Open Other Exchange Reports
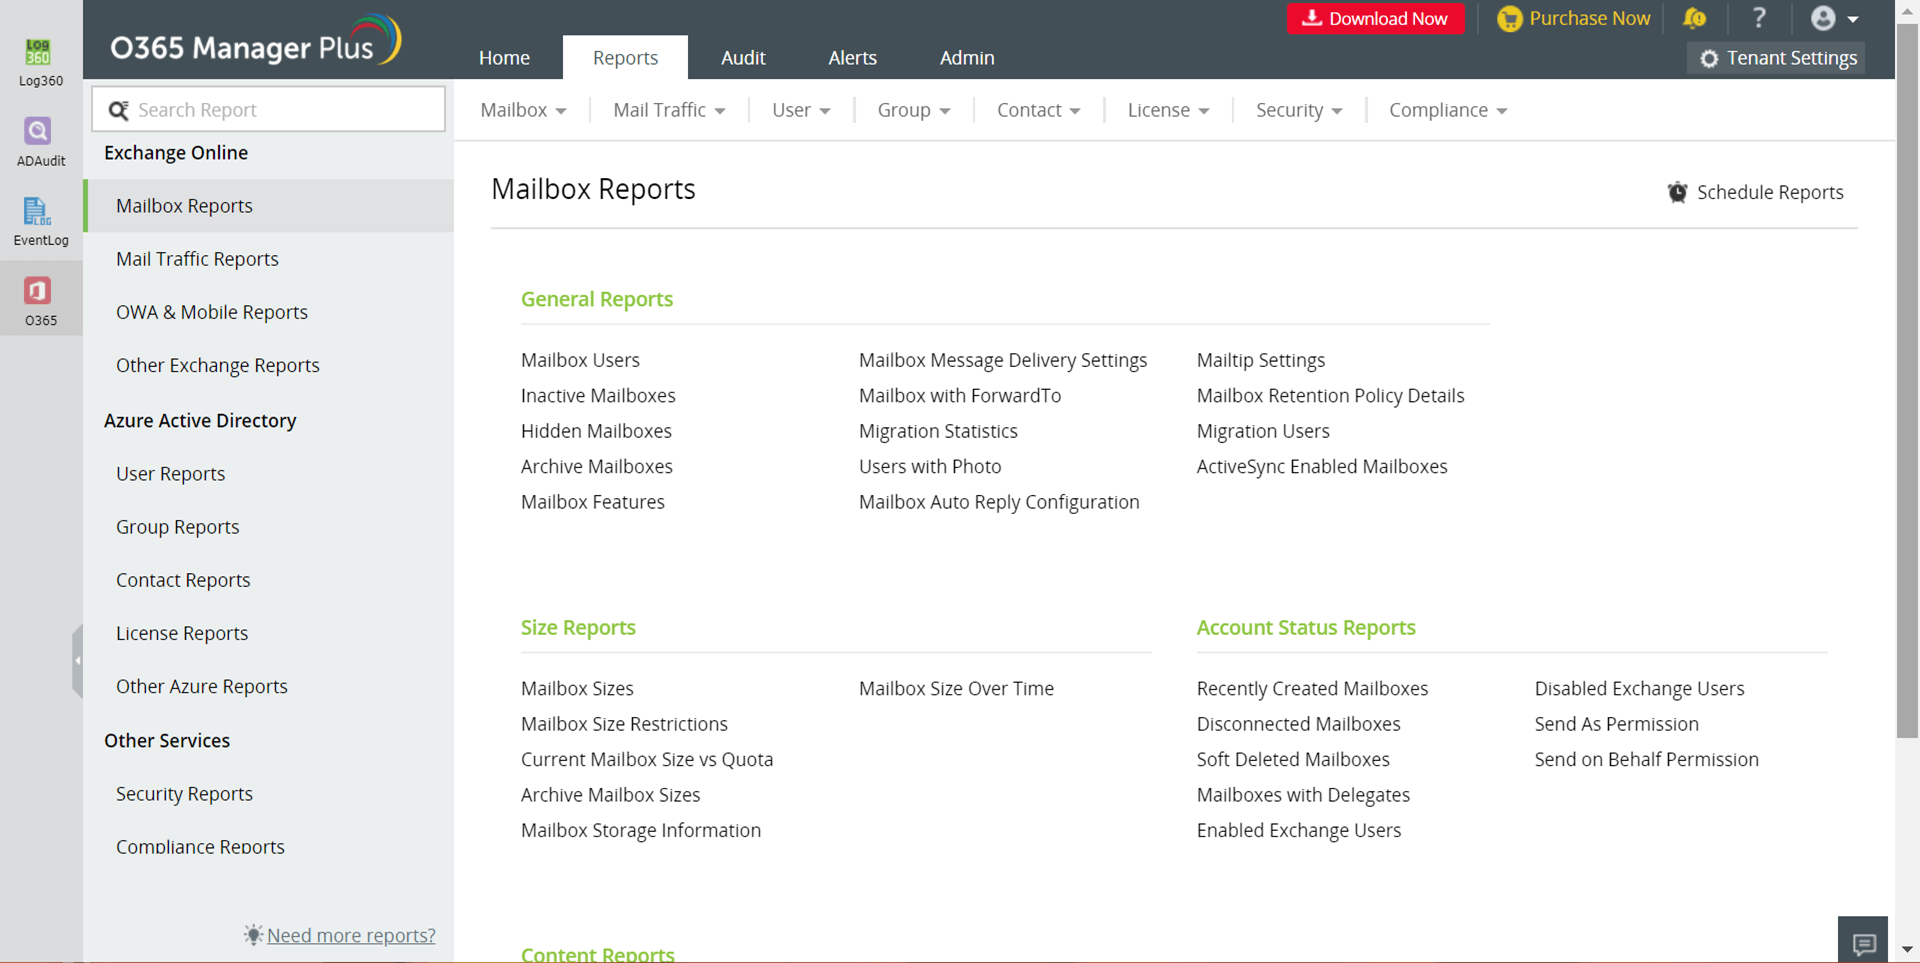Screen dimensions: 1920x963 (218, 365)
